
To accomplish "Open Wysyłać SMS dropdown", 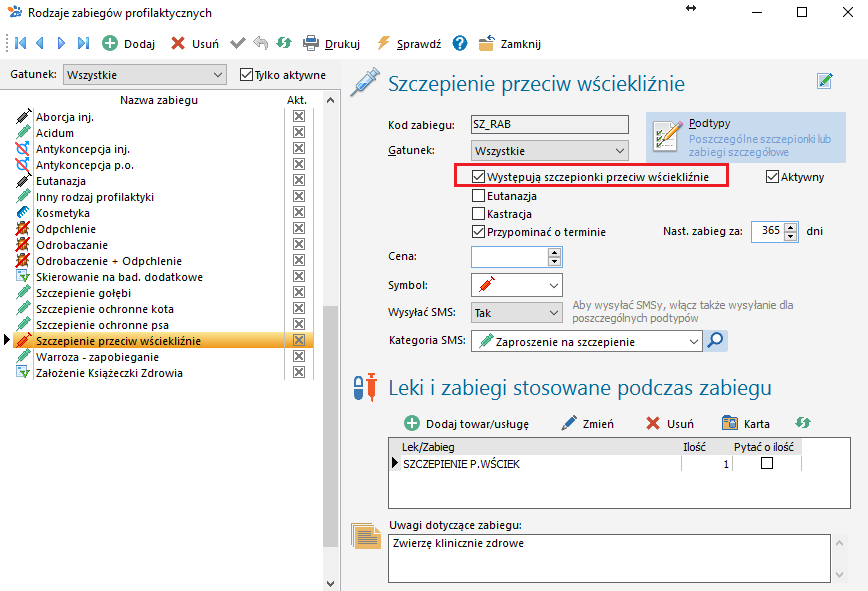I will (517, 313).
